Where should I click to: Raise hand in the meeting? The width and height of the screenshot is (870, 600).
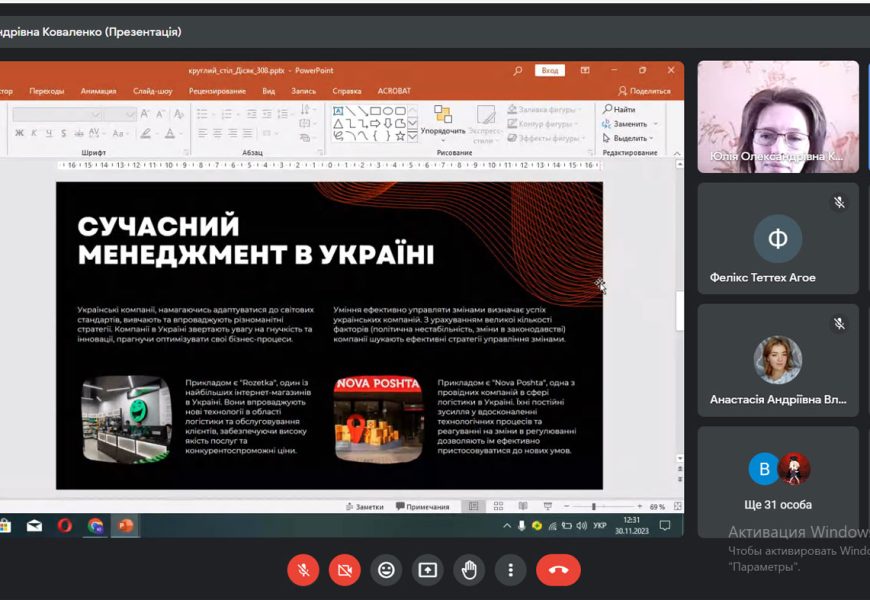pyautogui.click(x=469, y=570)
